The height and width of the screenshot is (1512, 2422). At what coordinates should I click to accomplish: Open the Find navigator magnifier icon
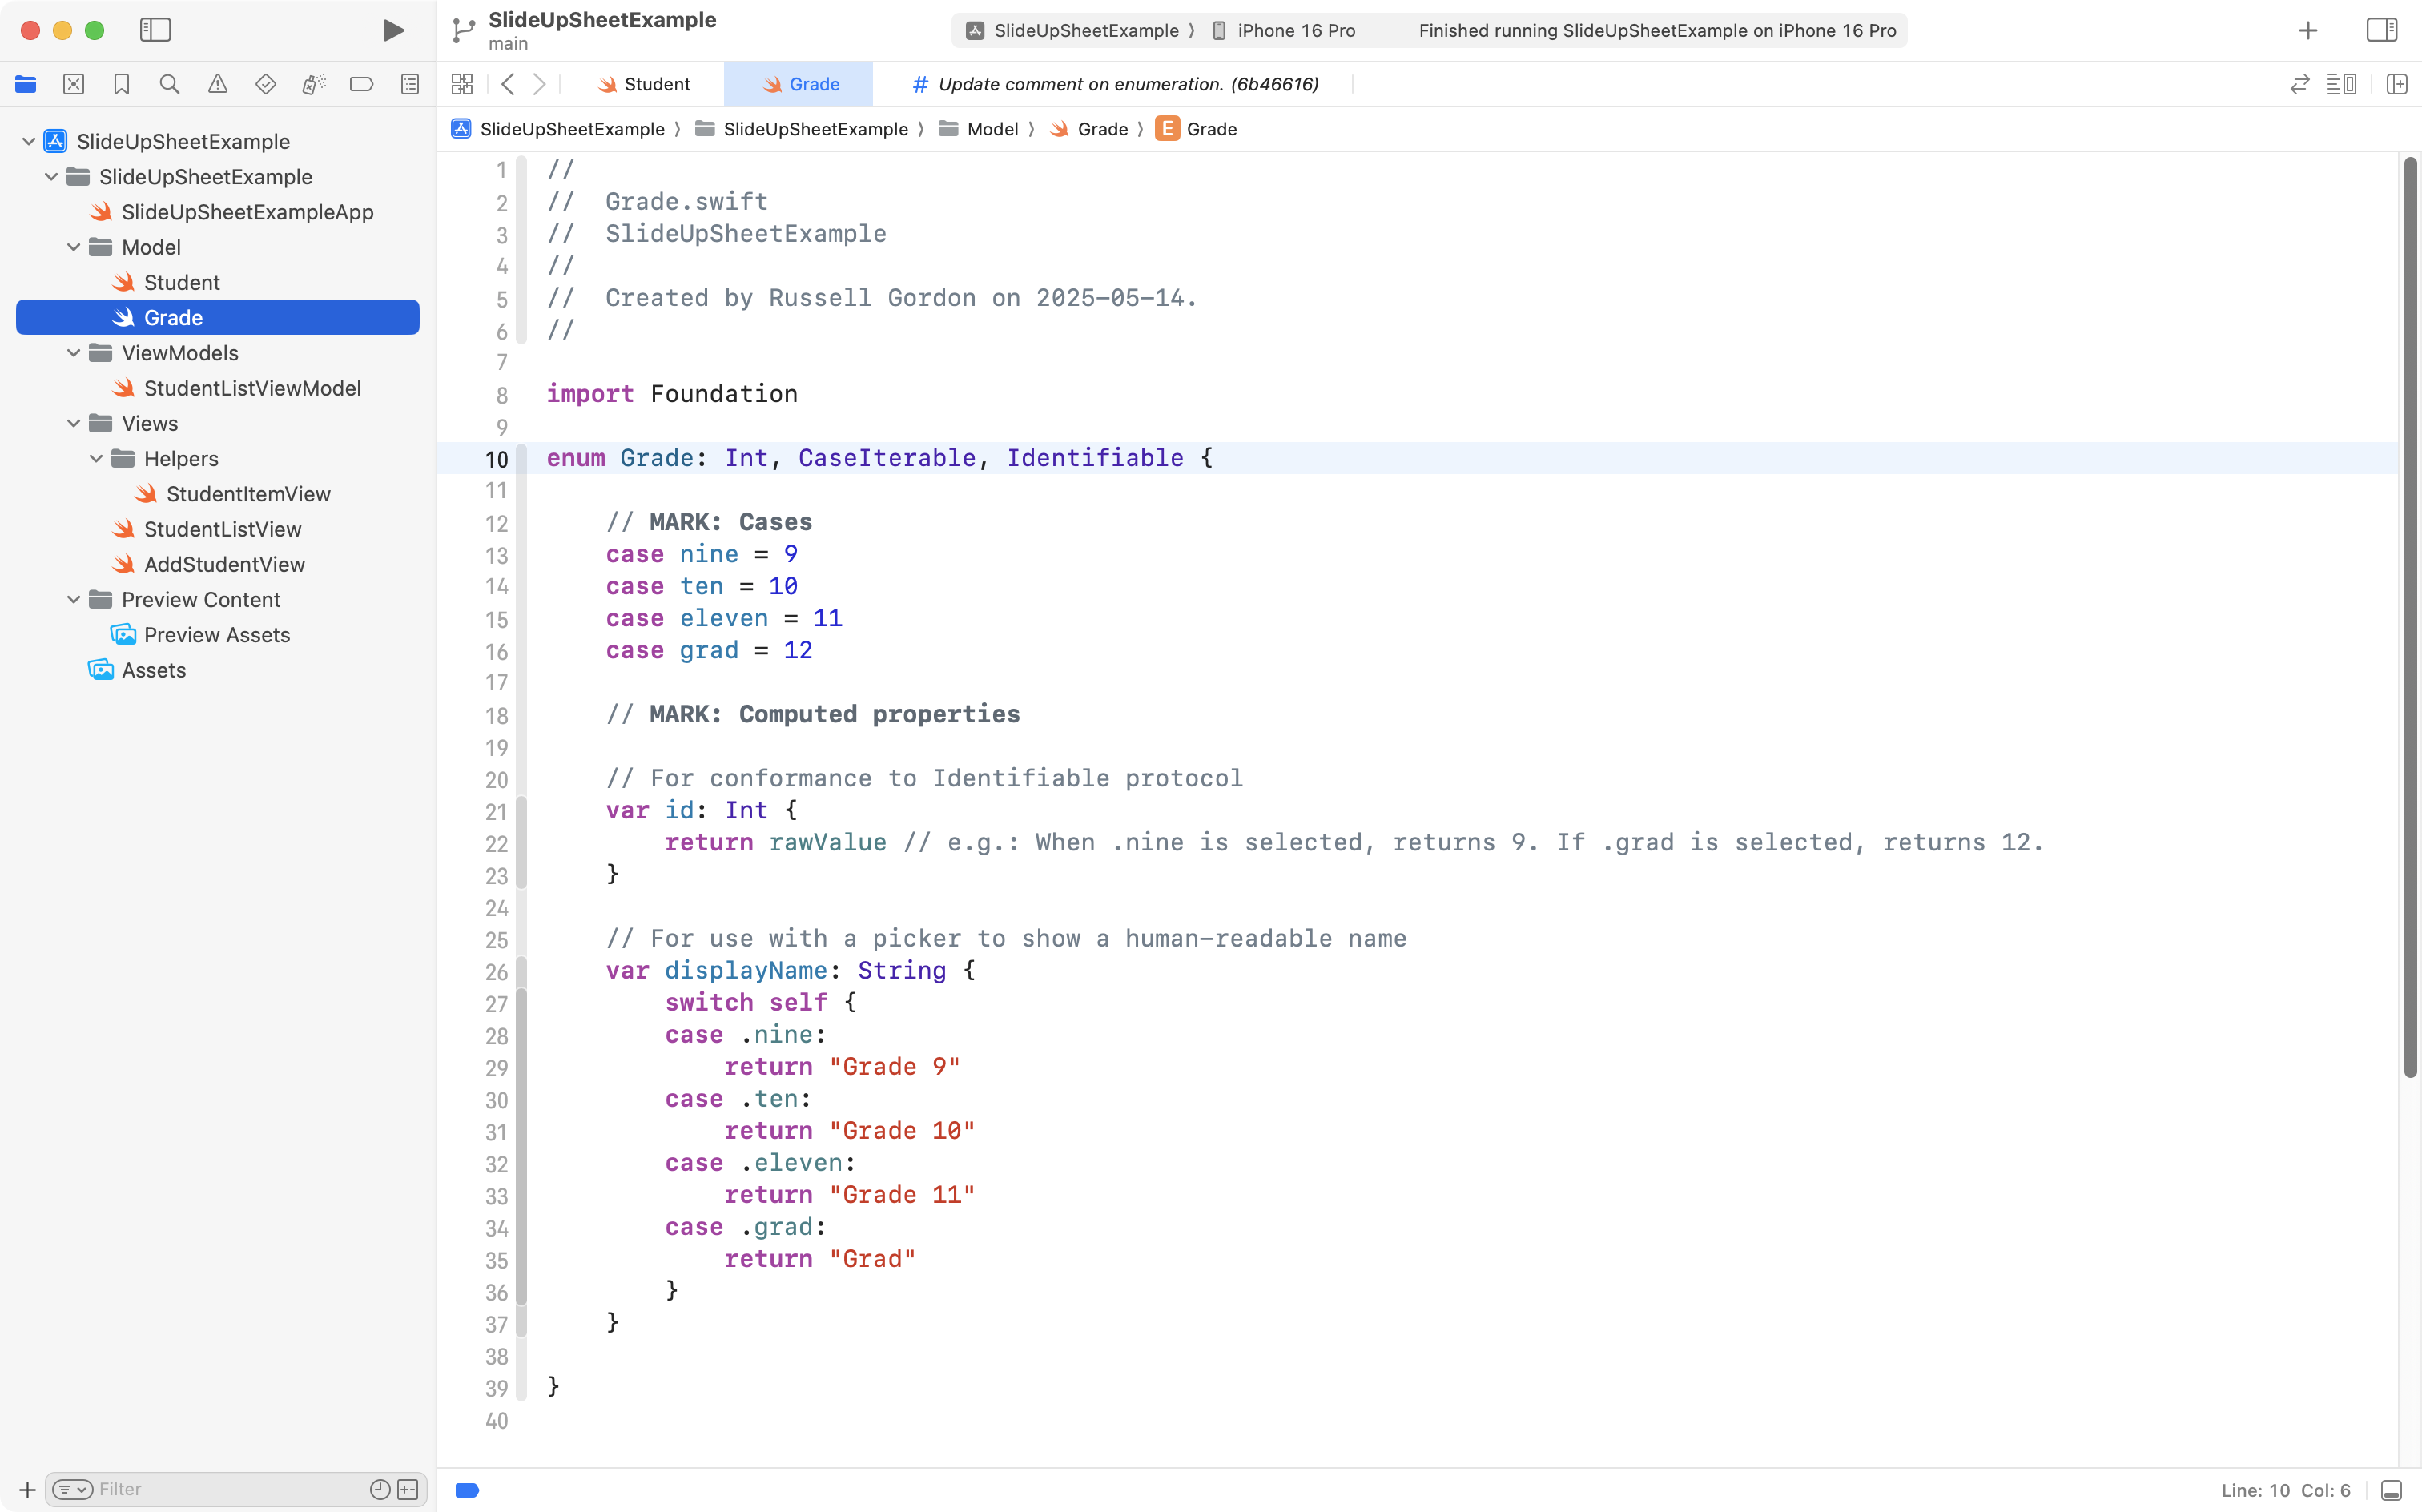click(169, 85)
